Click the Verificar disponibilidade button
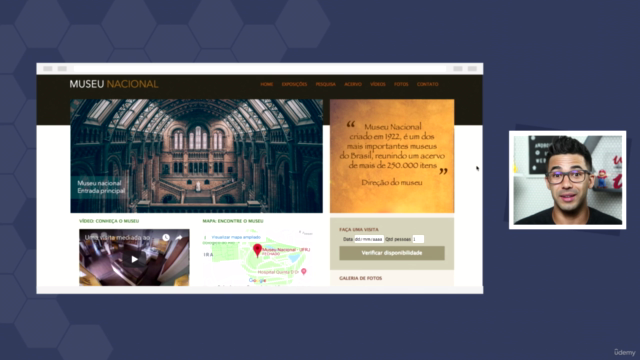640x360 pixels. pos(392,253)
